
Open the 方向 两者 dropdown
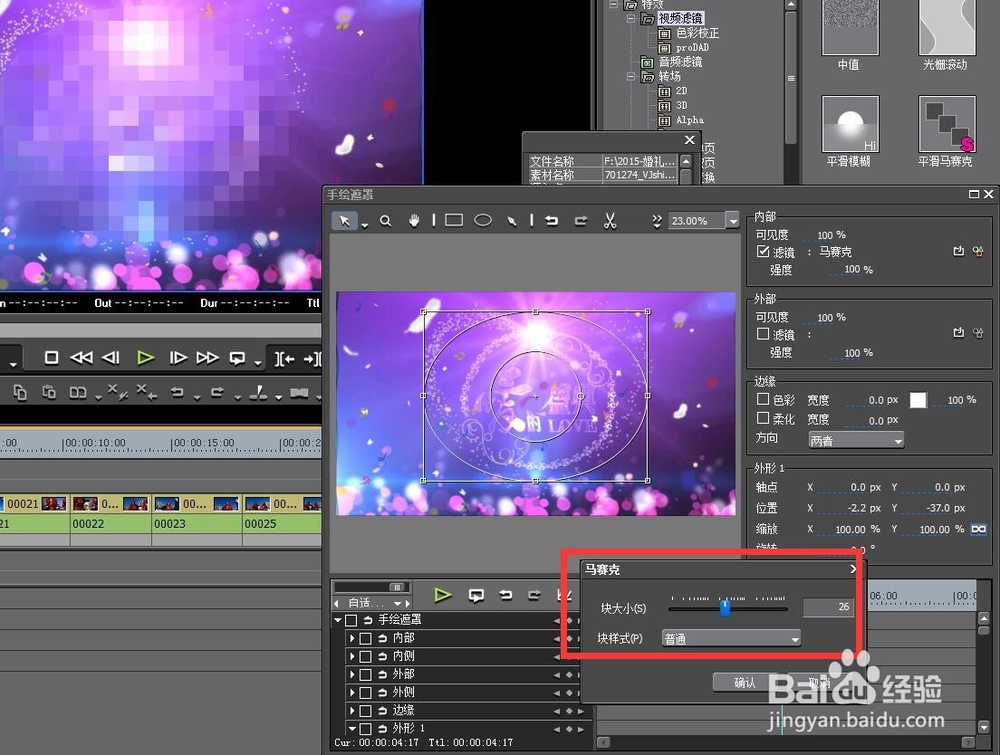tap(856, 441)
